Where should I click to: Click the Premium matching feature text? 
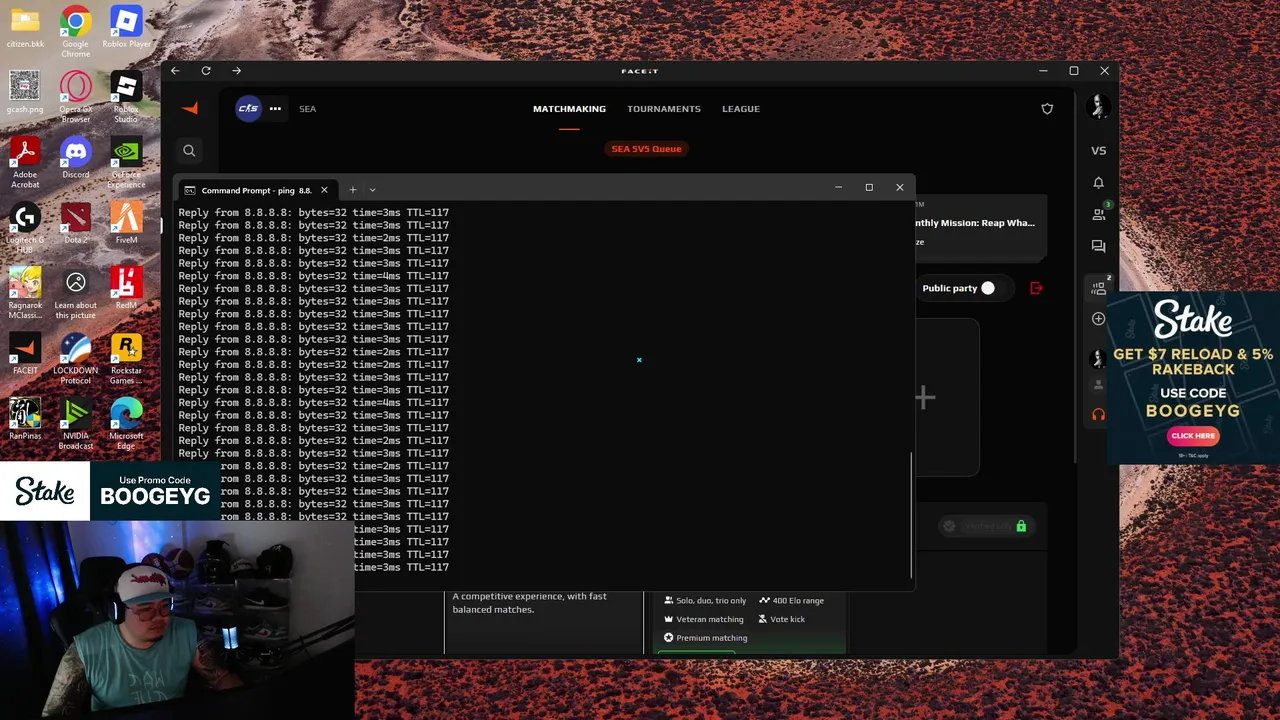point(711,638)
